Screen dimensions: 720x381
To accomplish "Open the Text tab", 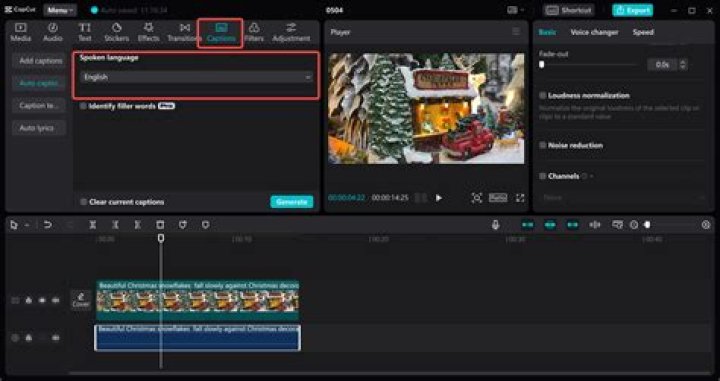I will point(84,33).
